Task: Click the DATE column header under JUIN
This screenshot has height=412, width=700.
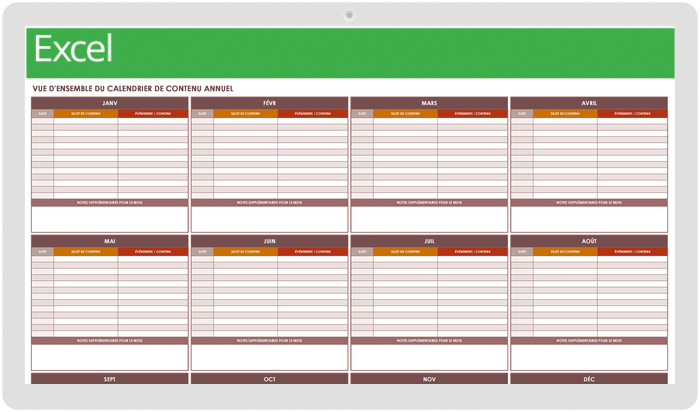Action: [202, 252]
